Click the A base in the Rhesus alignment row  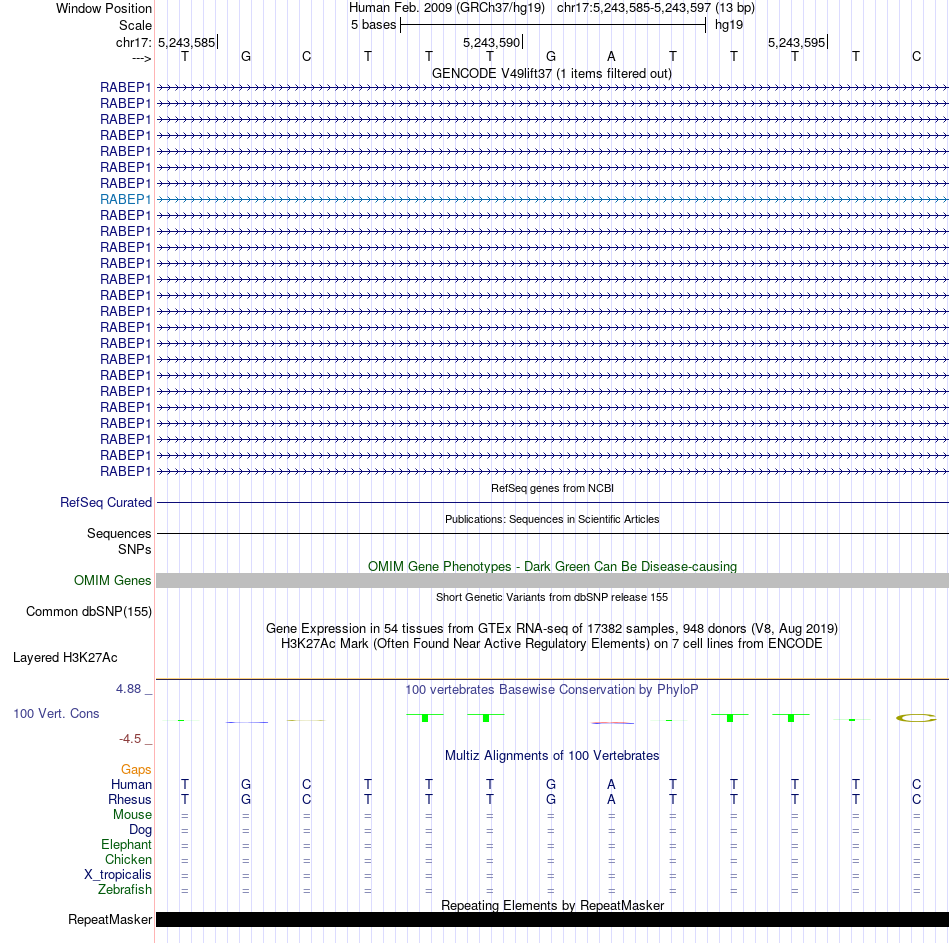click(x=611, y=800)
